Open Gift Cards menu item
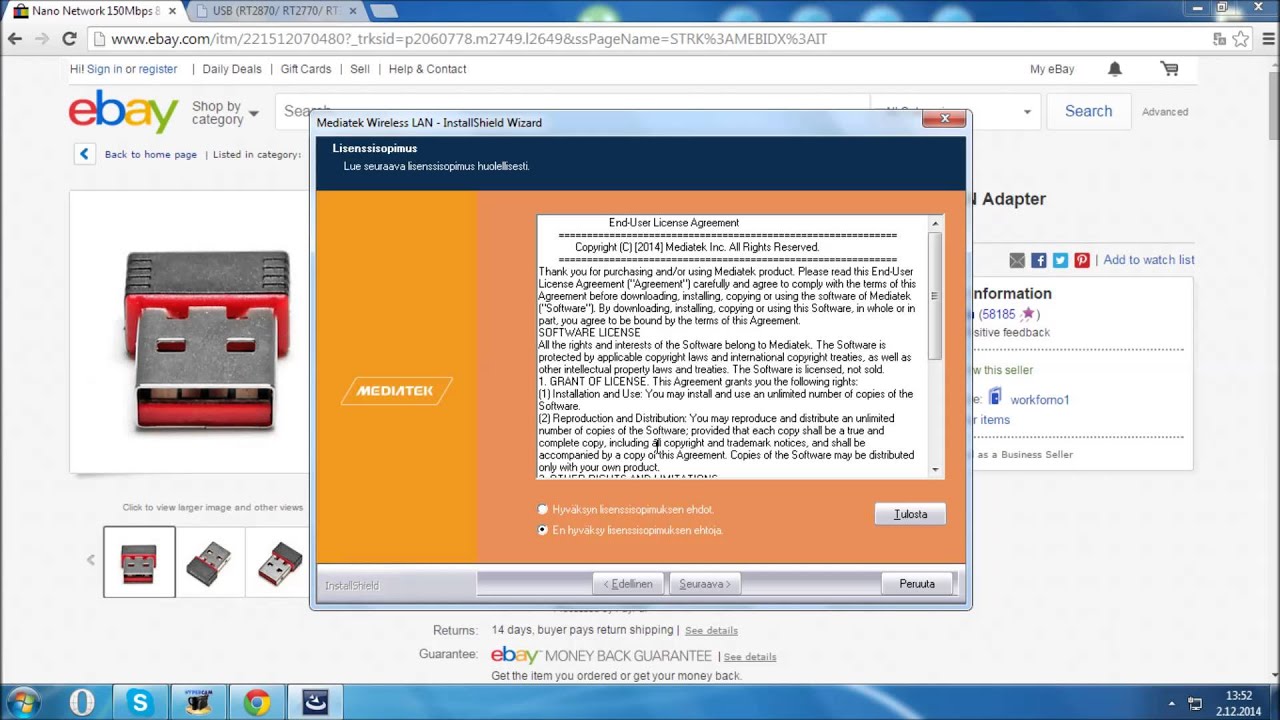The height and width of the screenshot is (720, 1280). click(x=306, y=69)
